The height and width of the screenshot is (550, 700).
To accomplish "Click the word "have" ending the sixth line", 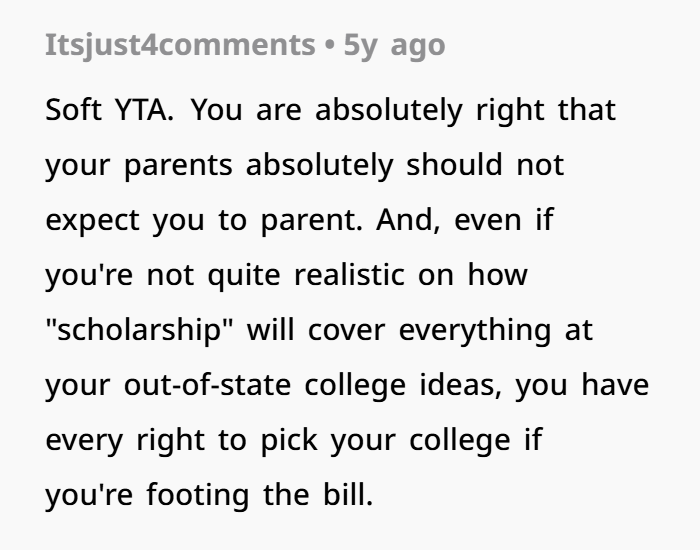I will (x=615, y=385).
